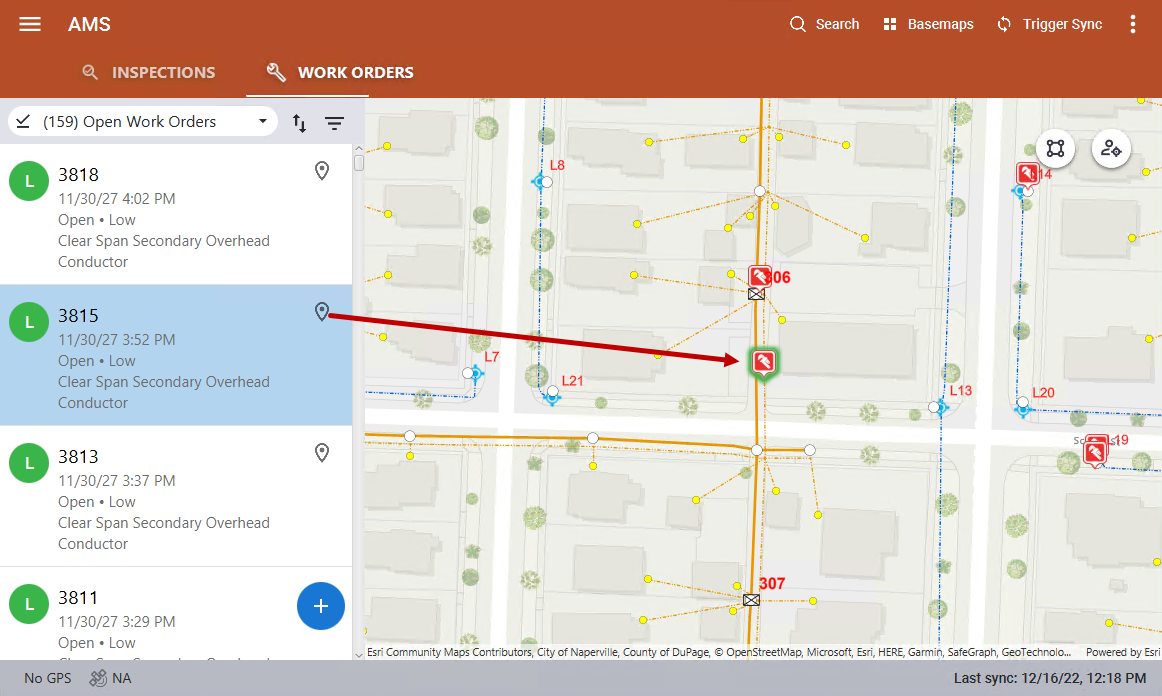Open the Basemaps selector
1162x696 pixels.
tap(928, 24)
